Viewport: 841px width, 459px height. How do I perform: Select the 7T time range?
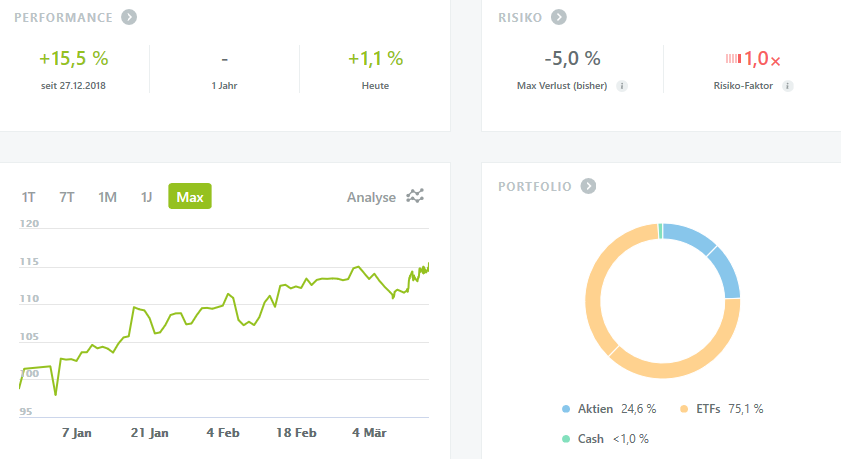pos(67,197)
